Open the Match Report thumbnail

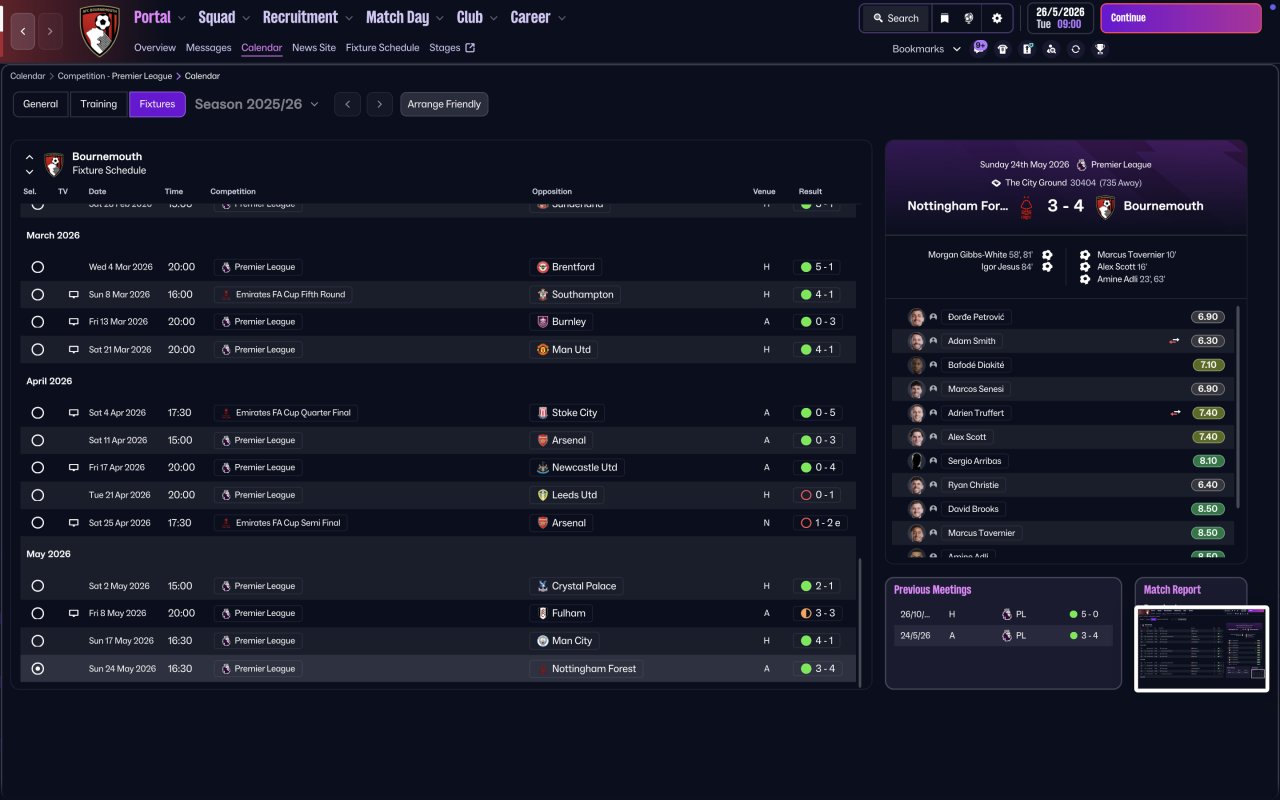[1202, 648]
